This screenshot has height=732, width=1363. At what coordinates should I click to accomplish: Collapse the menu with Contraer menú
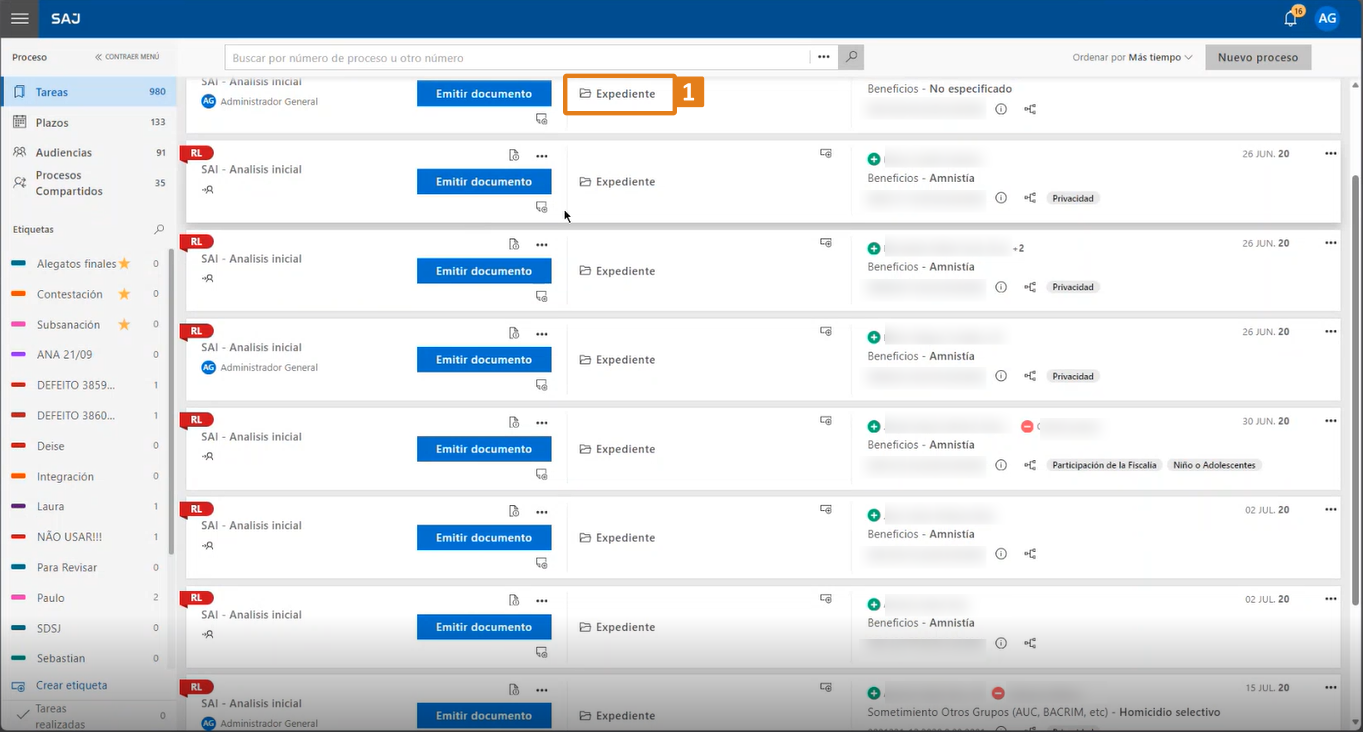coord(127,57)
